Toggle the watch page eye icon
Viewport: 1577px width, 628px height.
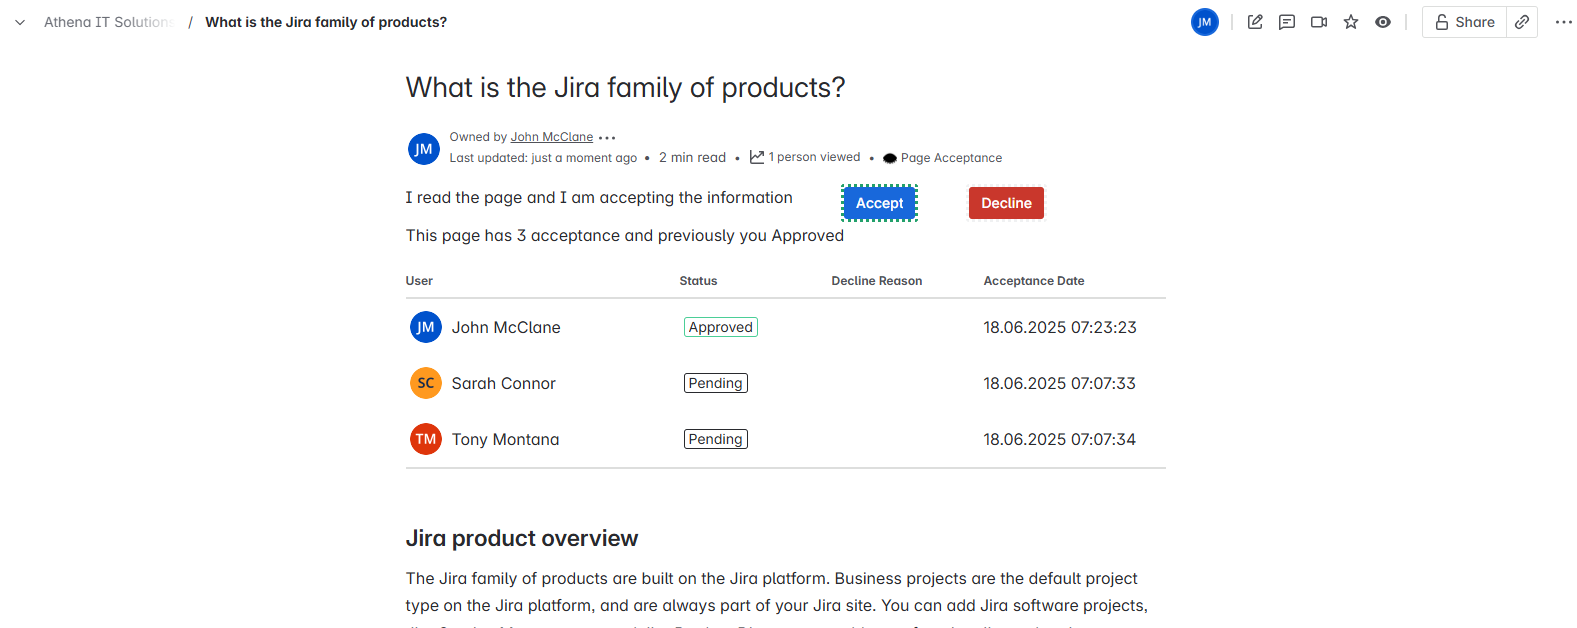click(1383, 22)
